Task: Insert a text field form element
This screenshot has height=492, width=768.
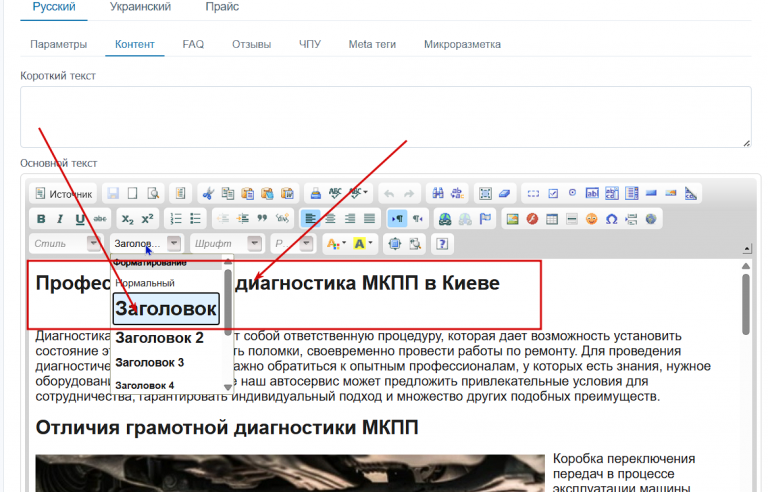Action: click(x=592, y=194)
